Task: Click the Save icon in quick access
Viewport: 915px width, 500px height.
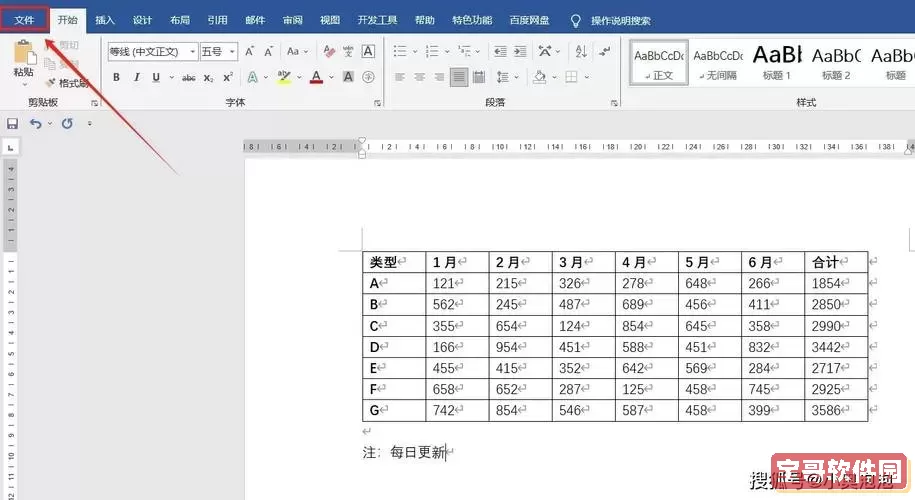Action: [12, 124]
